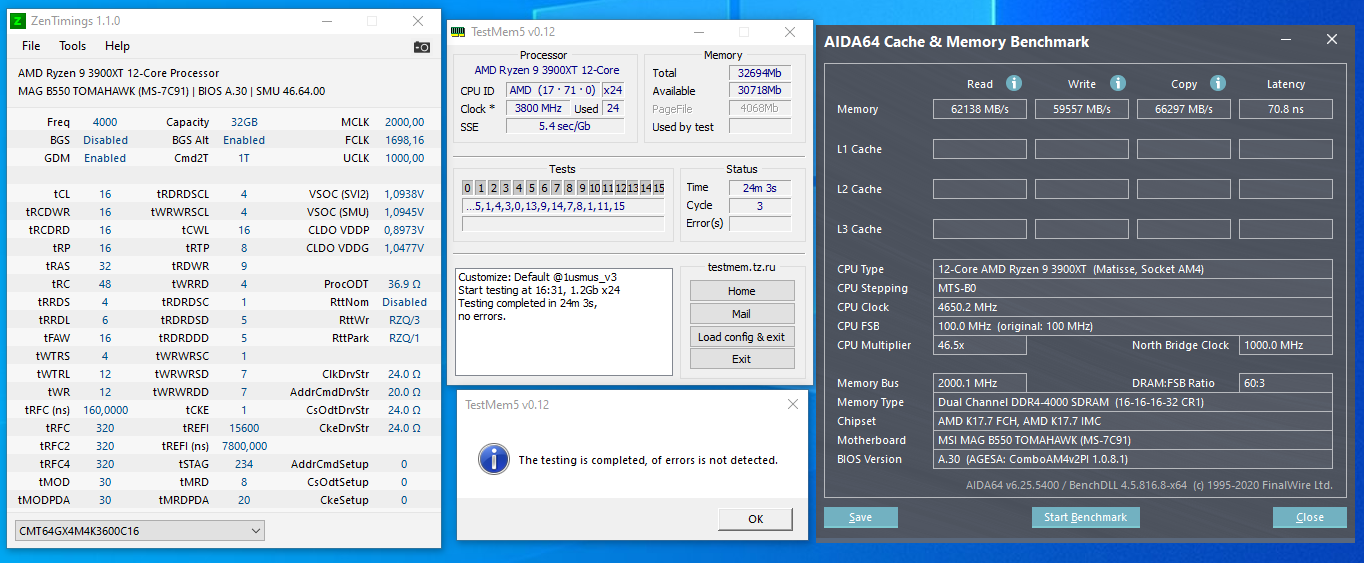1364x563 pixels.
Task: Click the RttWr value RZQ/3
Action: [405, 320]
